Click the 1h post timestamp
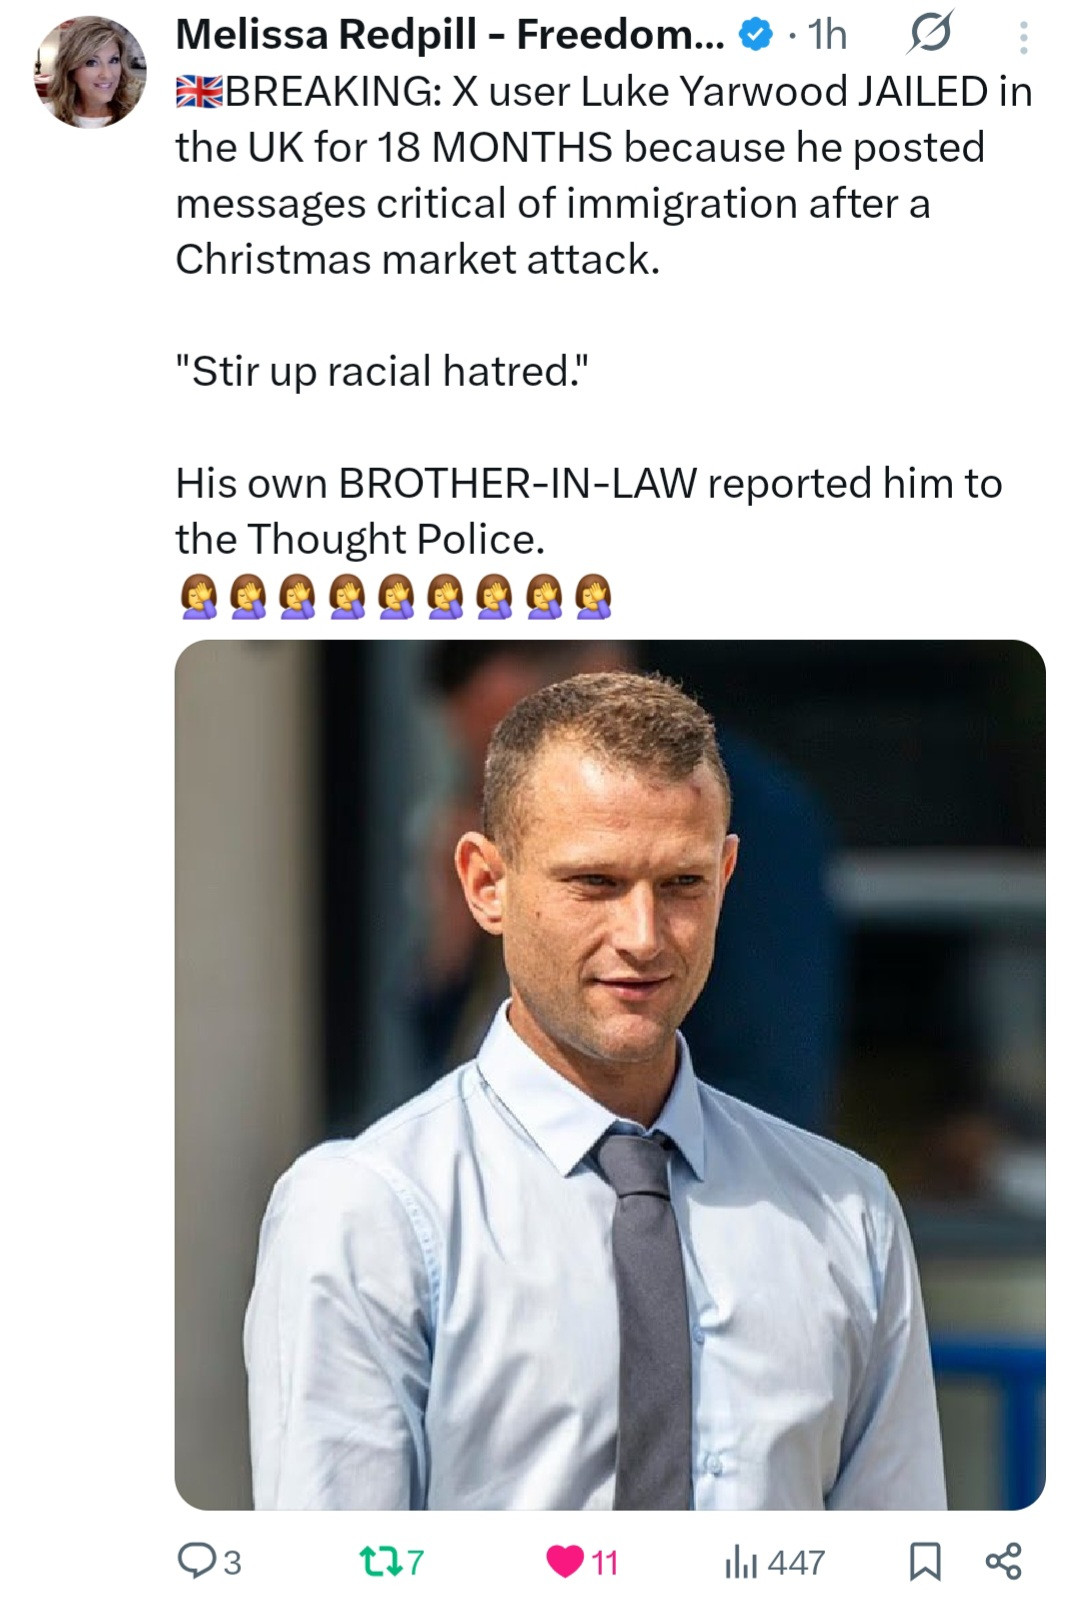Image resolution: width=1080 pixels, height=1609 pixels. coord(827,36)
